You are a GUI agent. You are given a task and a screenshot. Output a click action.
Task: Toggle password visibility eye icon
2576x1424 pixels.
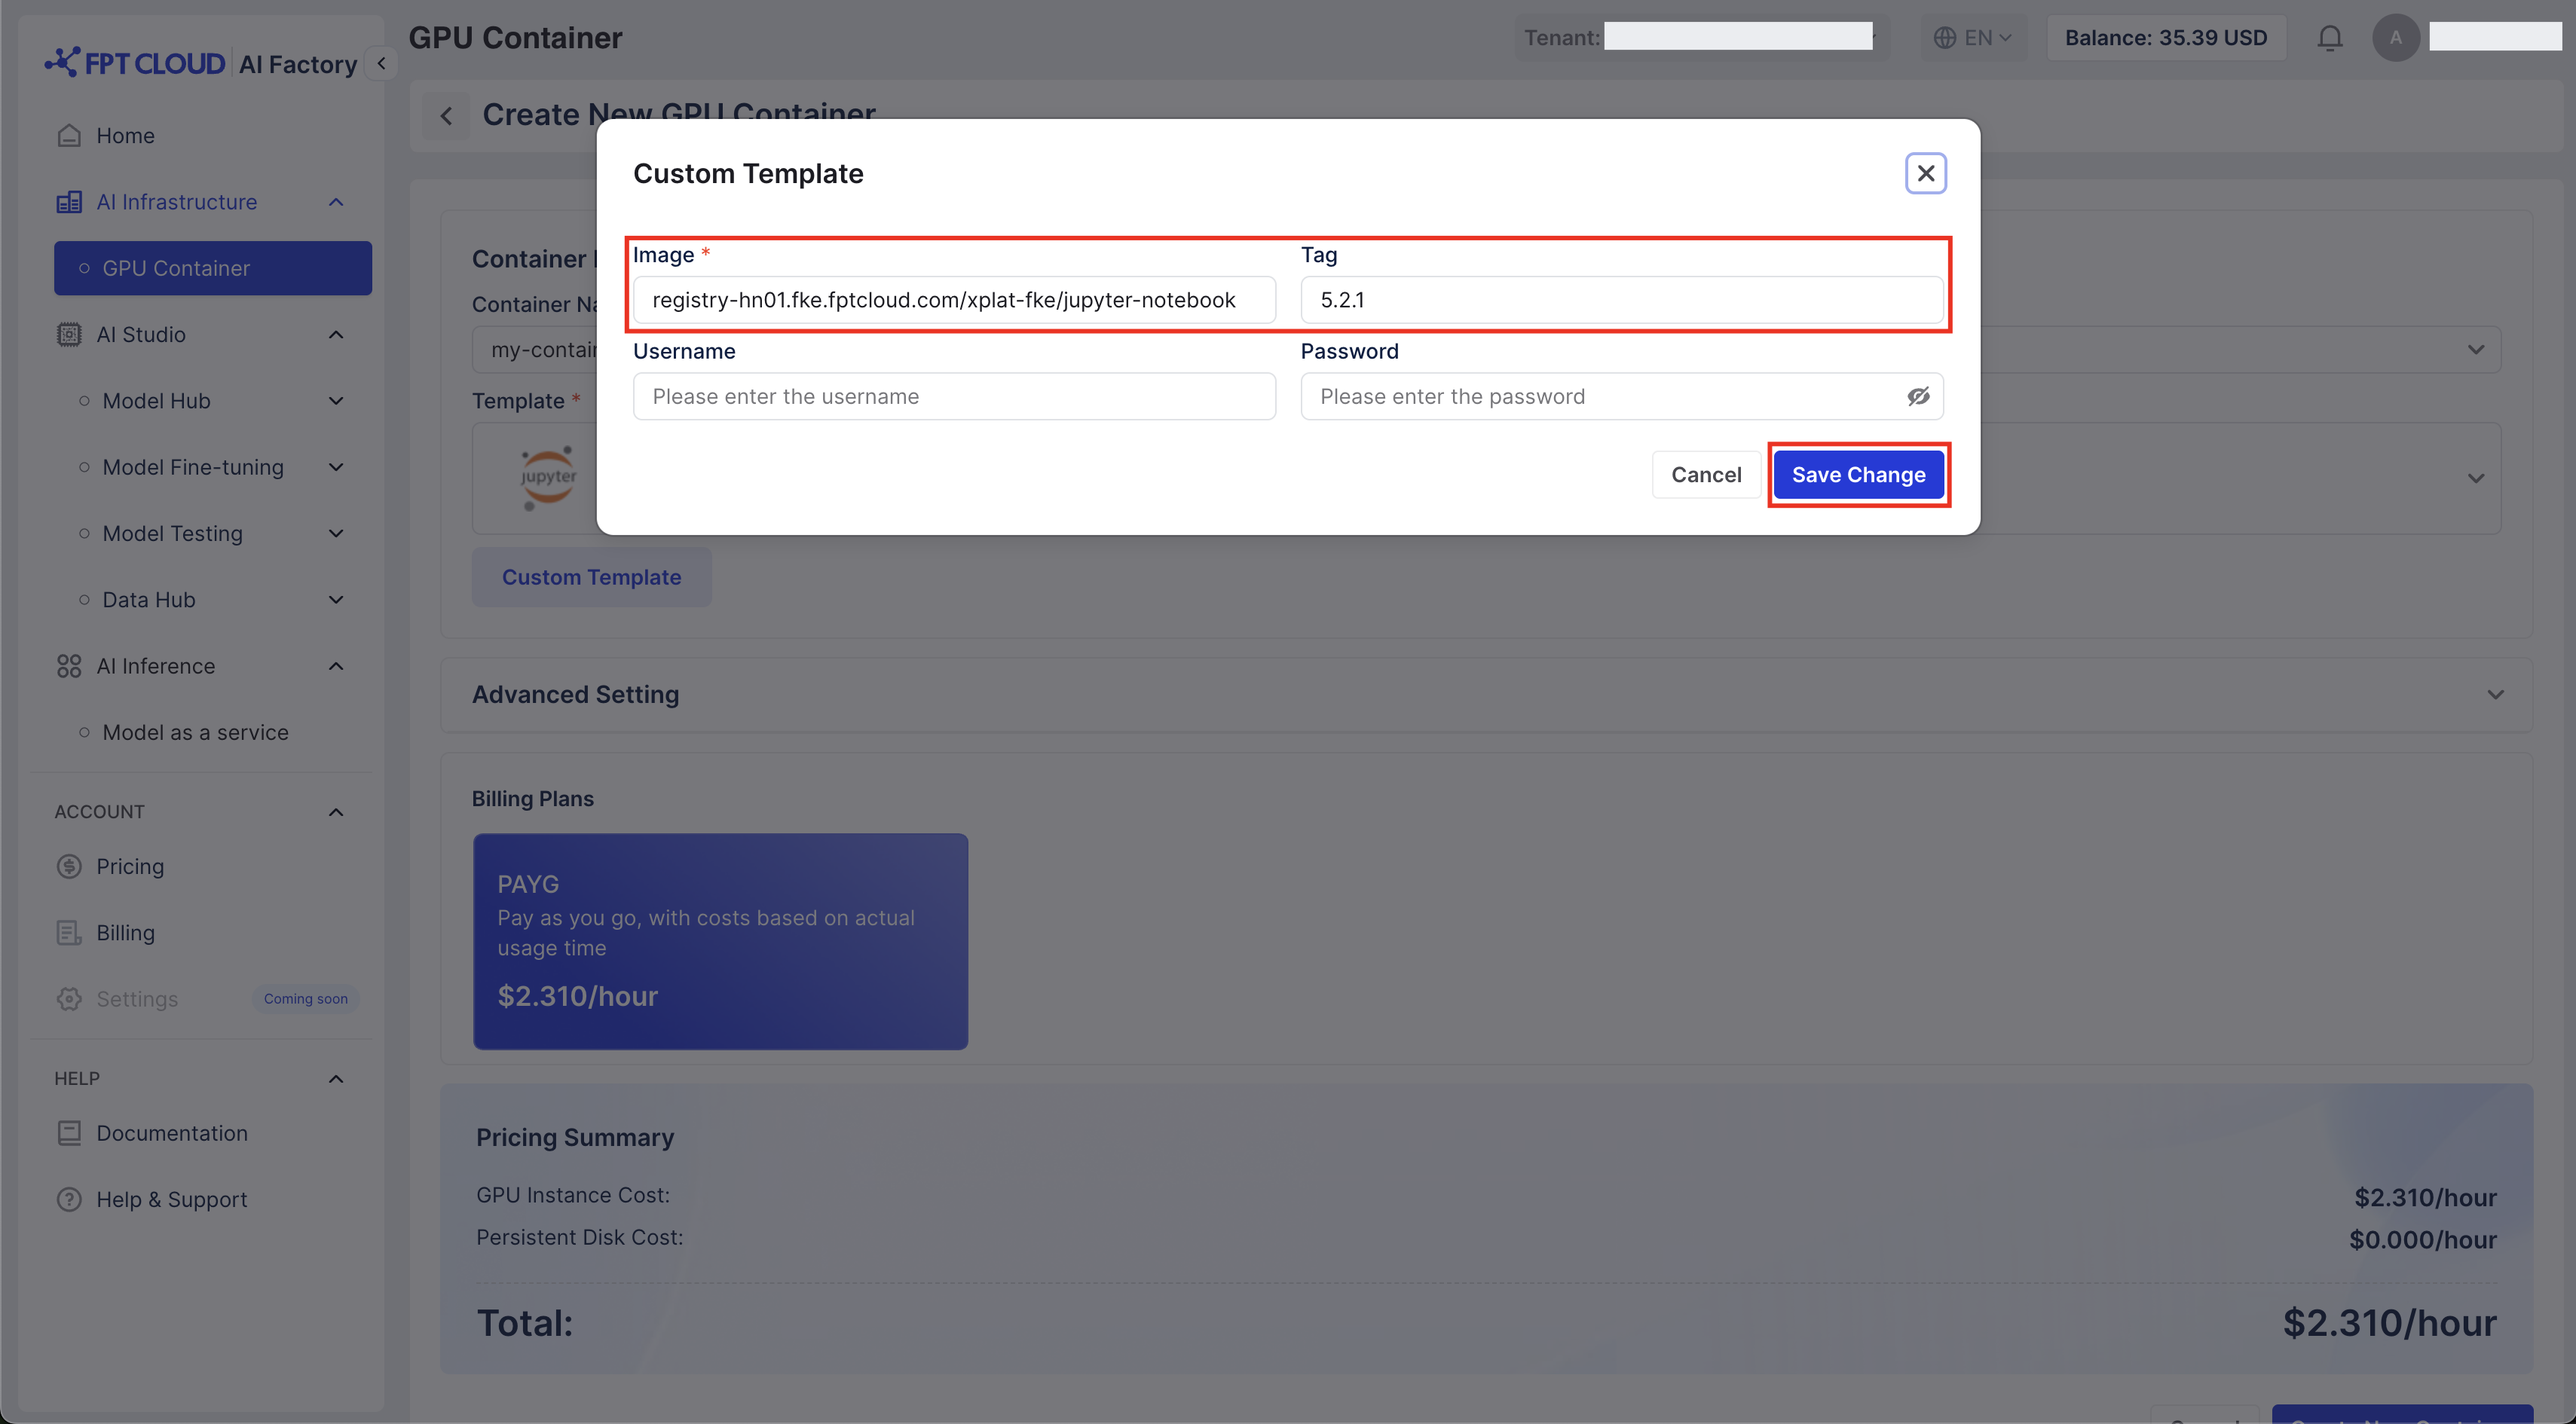(x=1917, y=397)
